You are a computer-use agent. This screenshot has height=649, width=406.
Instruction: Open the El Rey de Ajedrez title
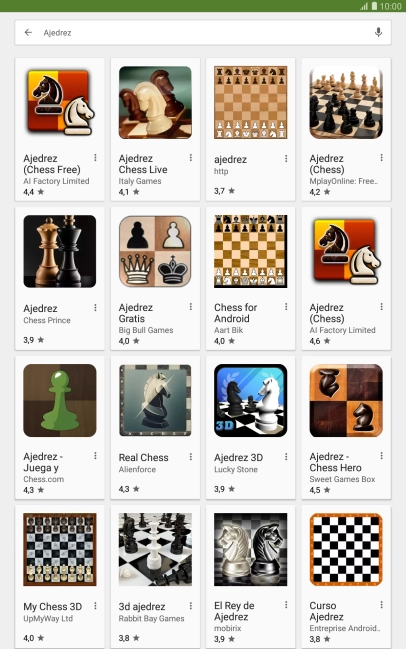234,611
